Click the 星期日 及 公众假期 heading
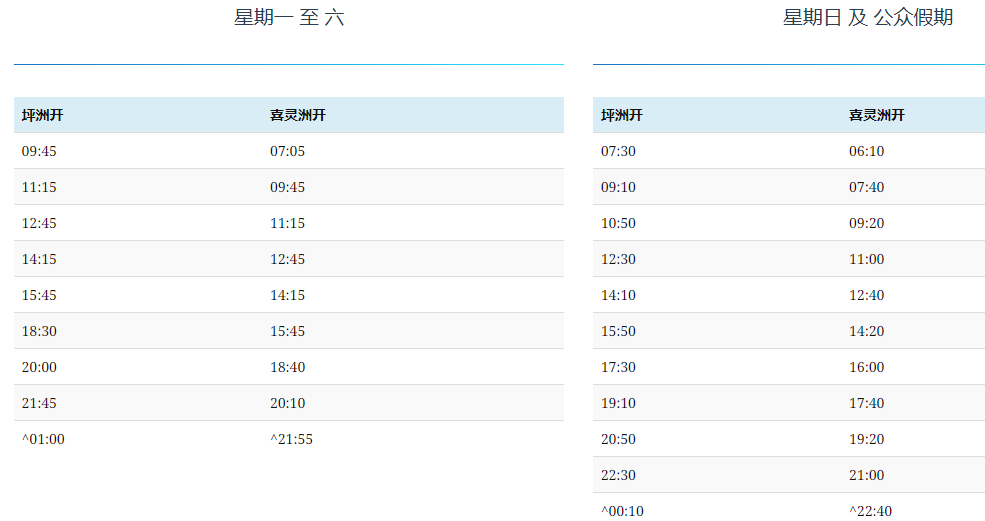The width and height of the screenshot is (985, 521). tap(867, 17)
